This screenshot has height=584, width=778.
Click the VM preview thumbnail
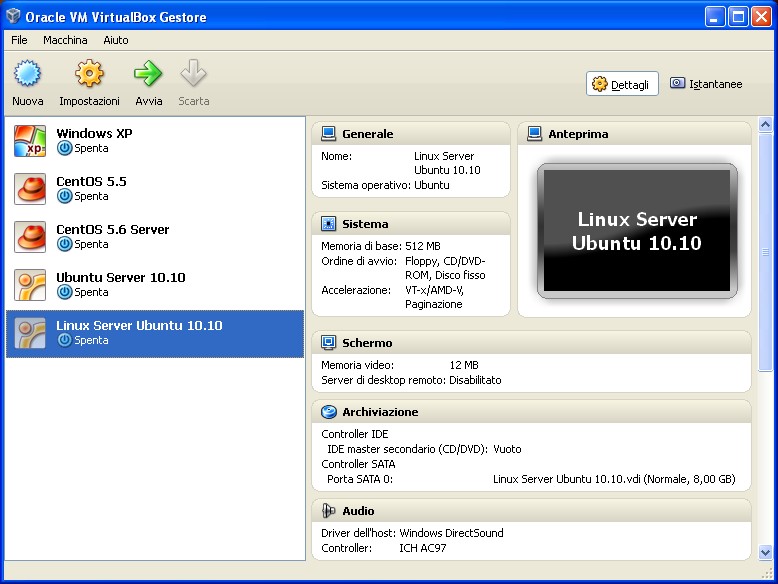click(x=637, y=231)
